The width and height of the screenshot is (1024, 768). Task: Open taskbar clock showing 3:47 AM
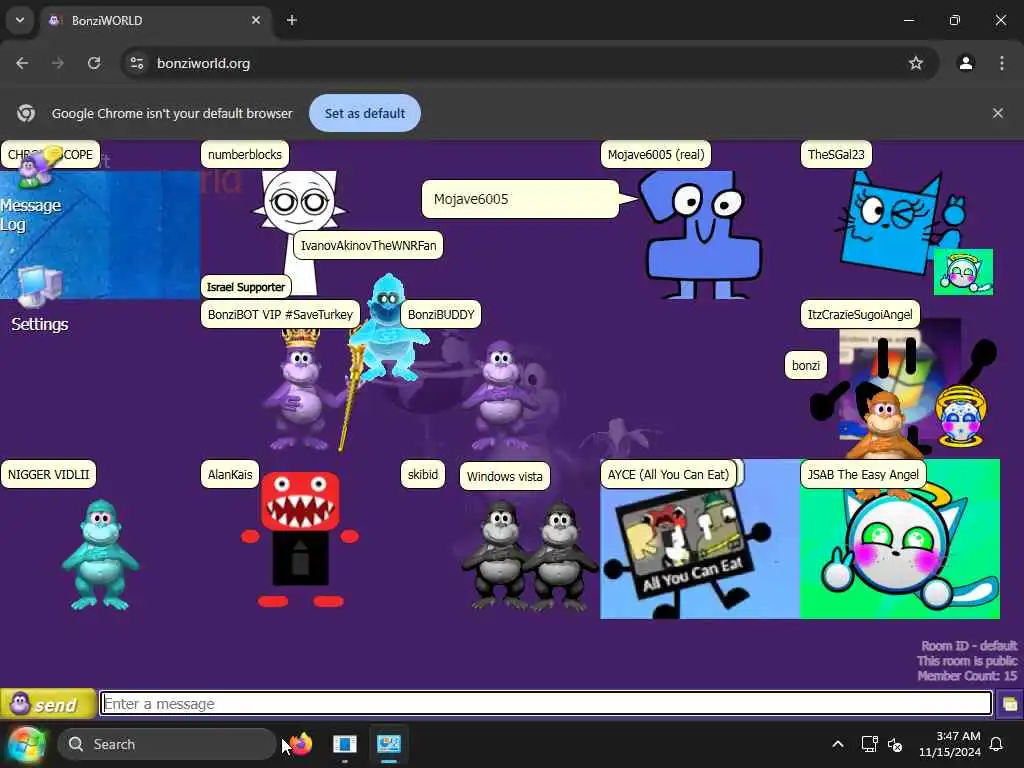click(950, 744)
